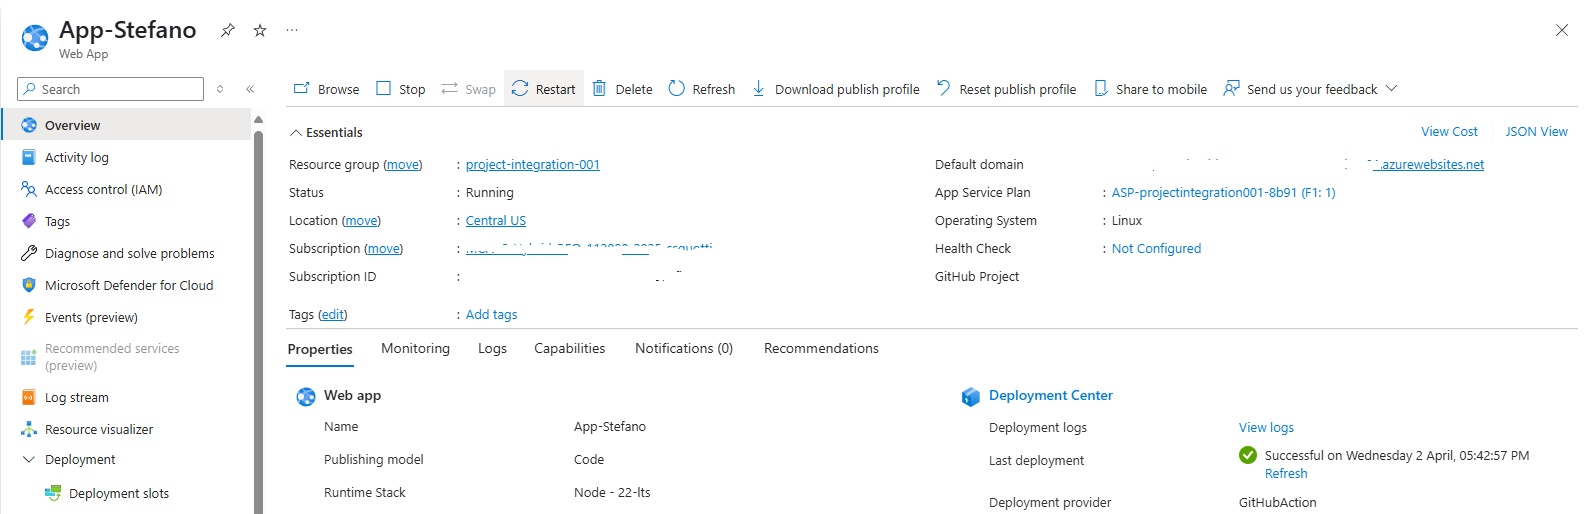The image size is (1586, 514).
Task: Open View Cost link
Action: click(x=1449, y=131)
